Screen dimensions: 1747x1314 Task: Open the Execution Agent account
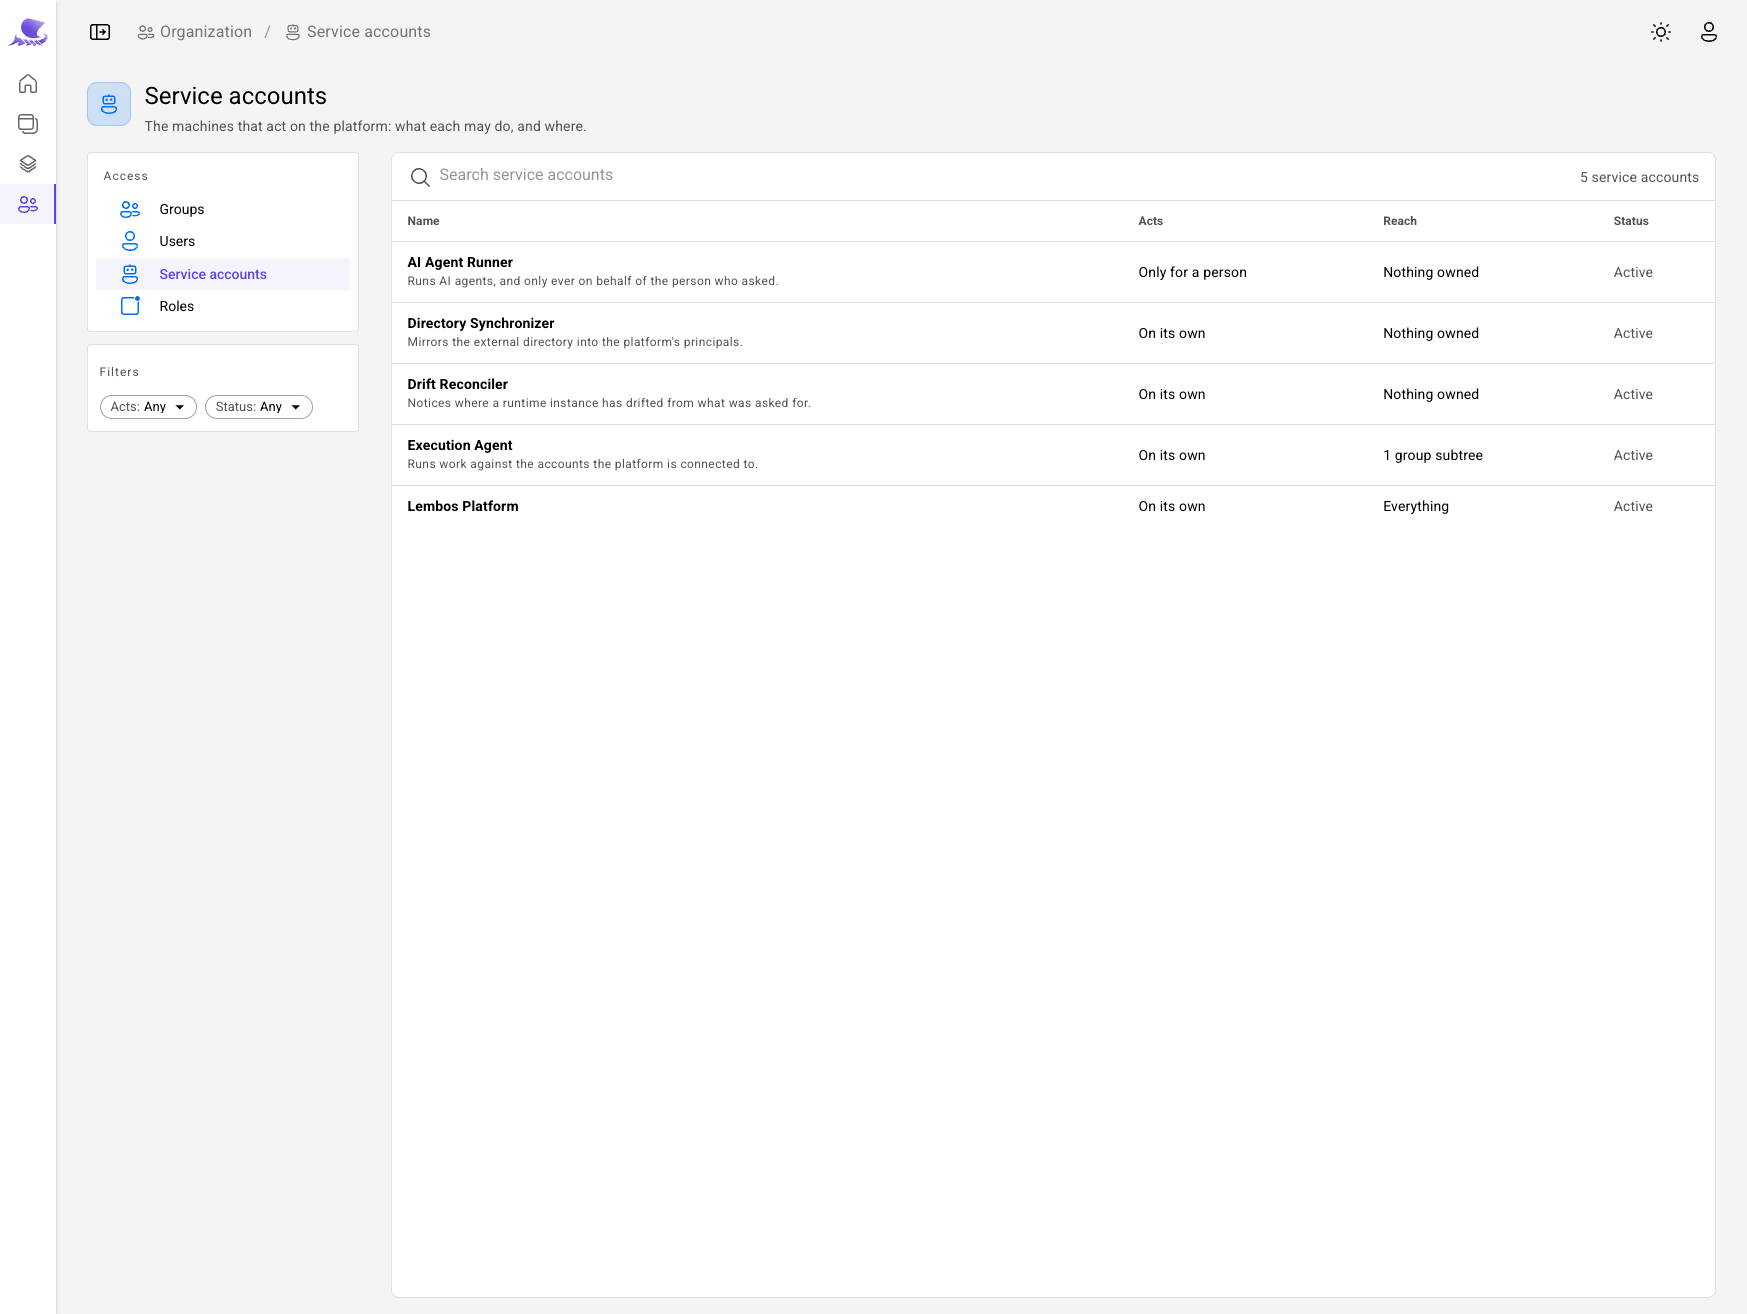pyautogui.click(x=1053, y=455)
